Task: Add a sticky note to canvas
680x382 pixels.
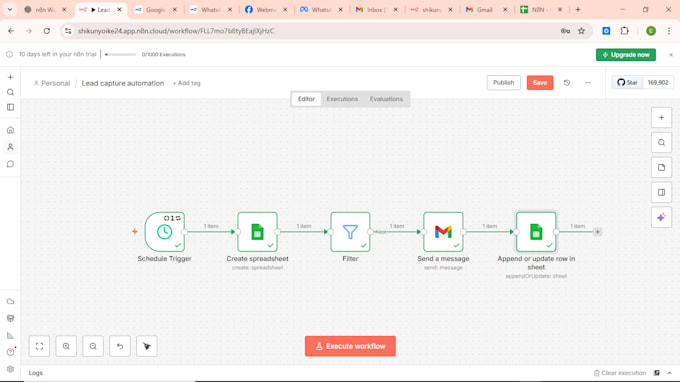Action: 661,167
